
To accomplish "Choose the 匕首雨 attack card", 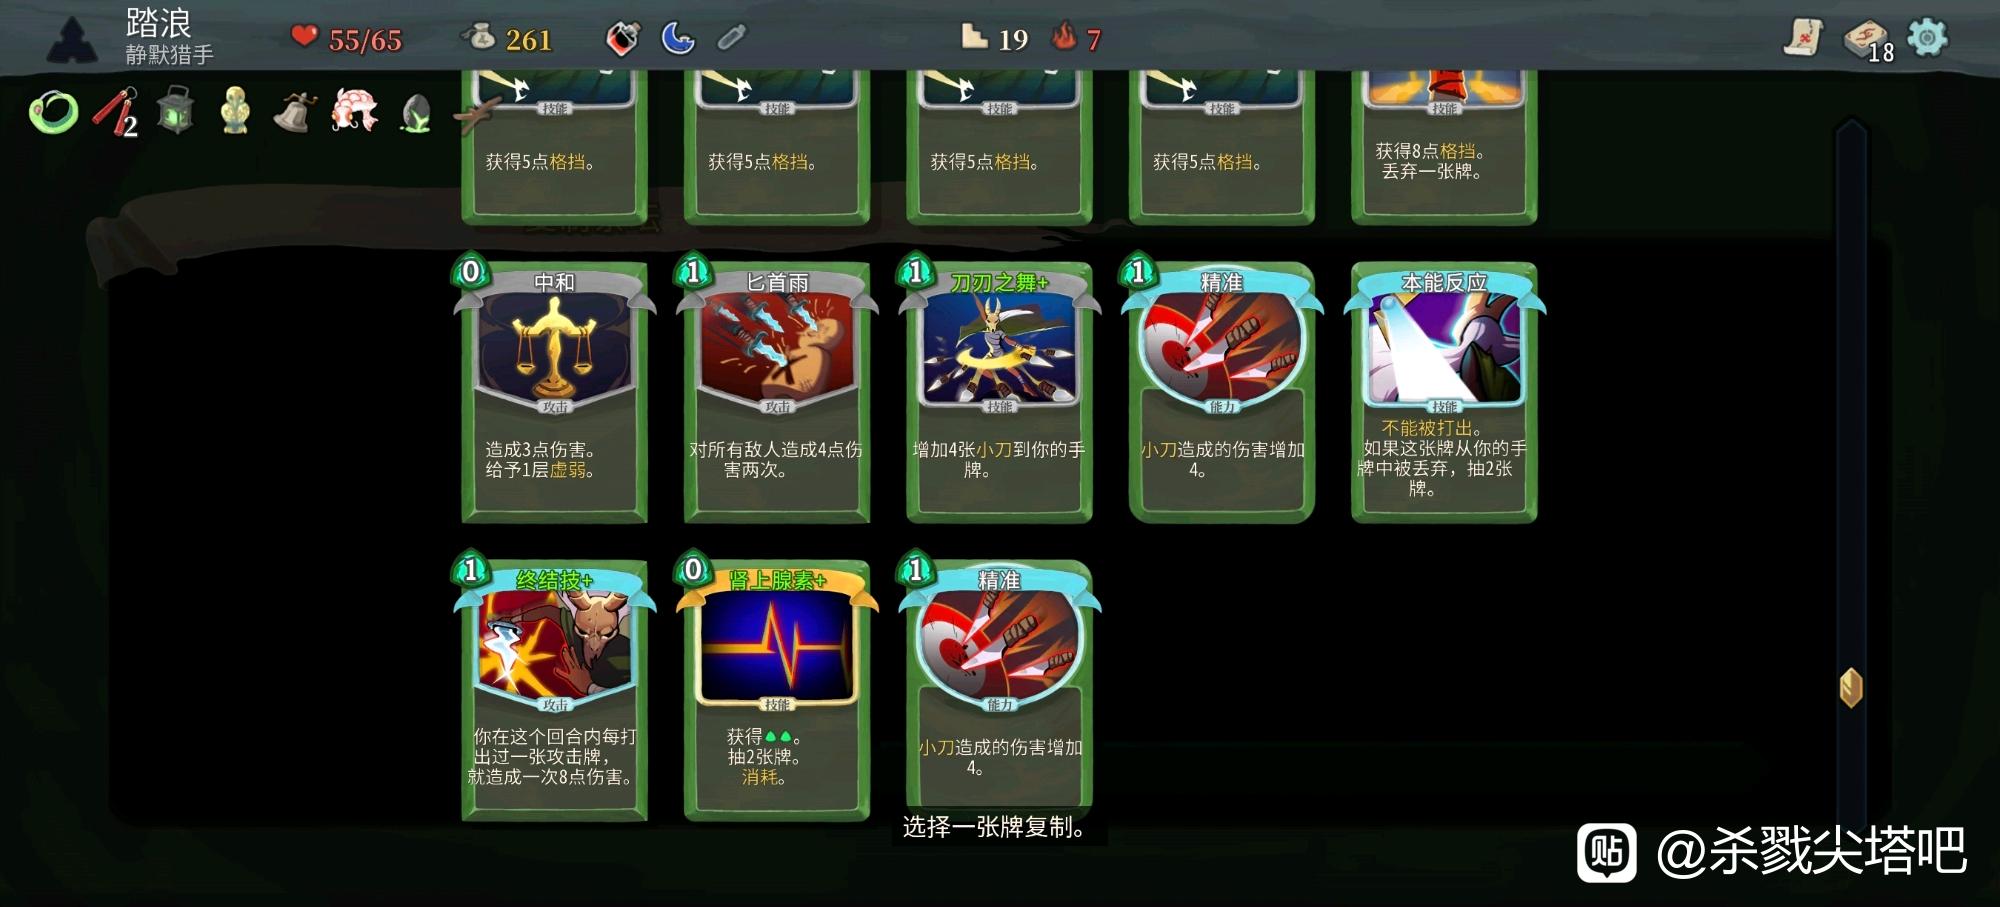I will coord(777,391).
